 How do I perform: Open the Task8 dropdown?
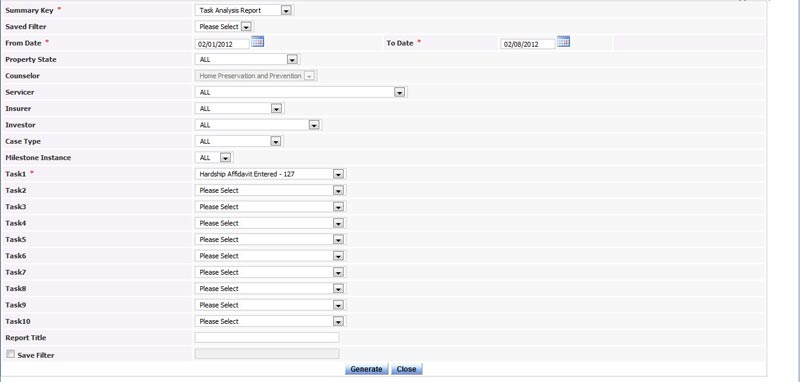270,289
